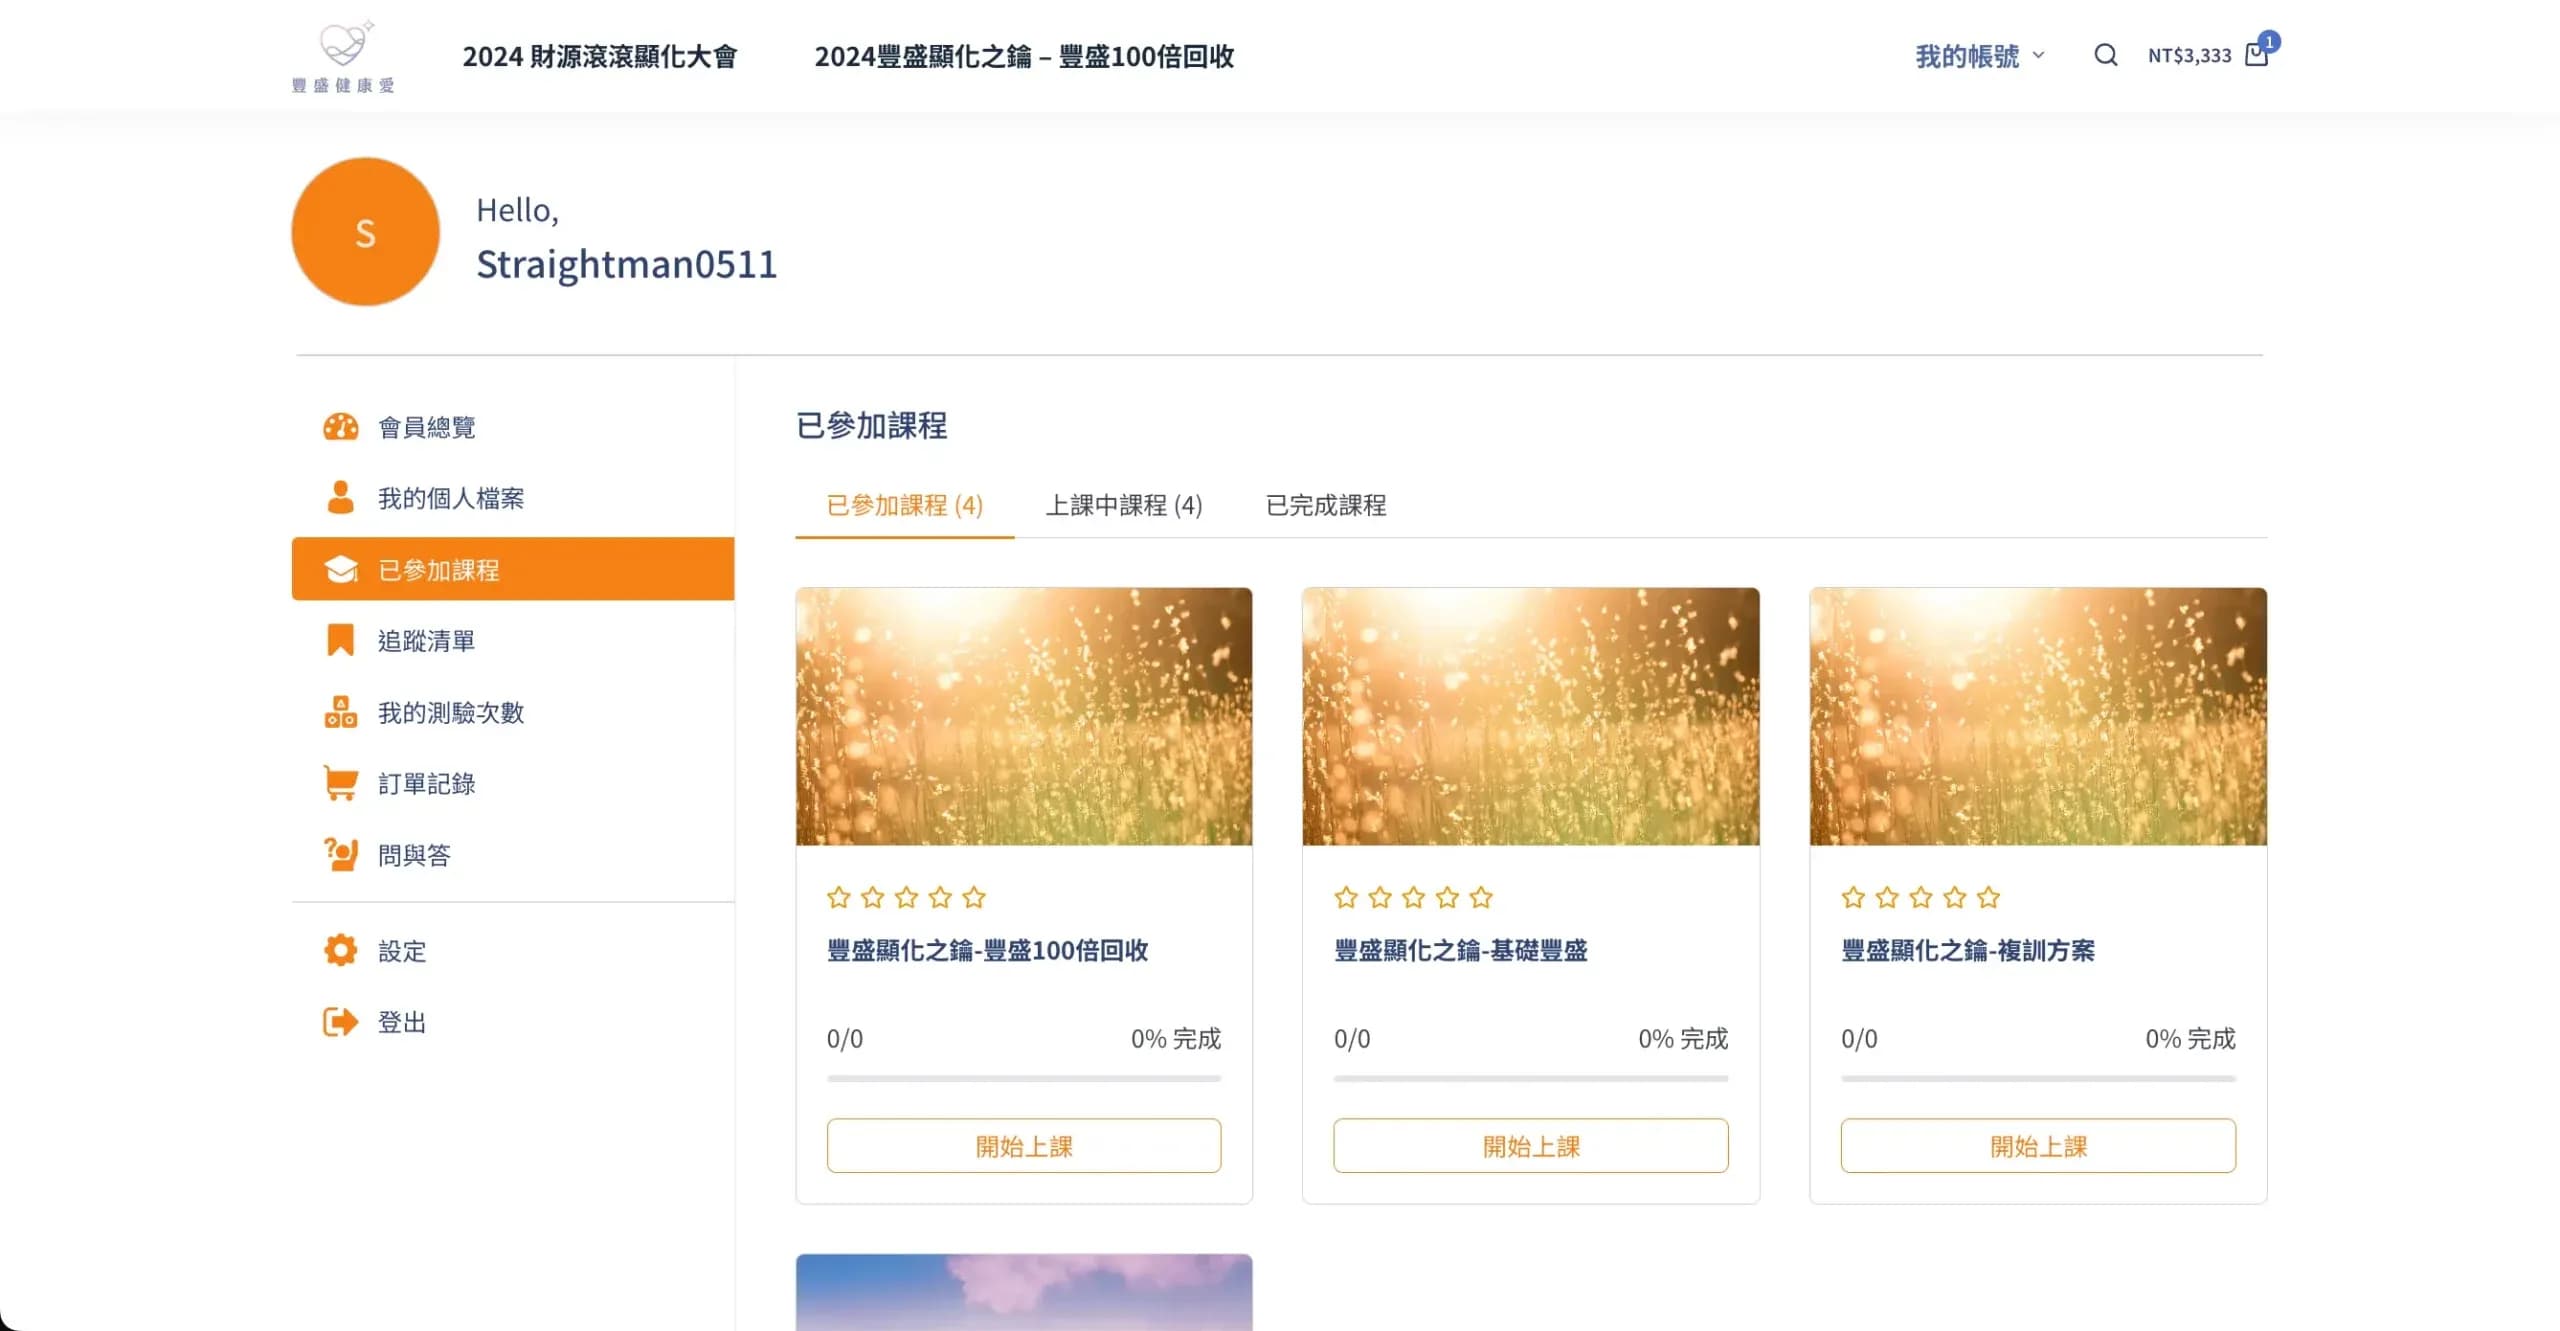Select the 登出 logout option

pos(400,1021)
